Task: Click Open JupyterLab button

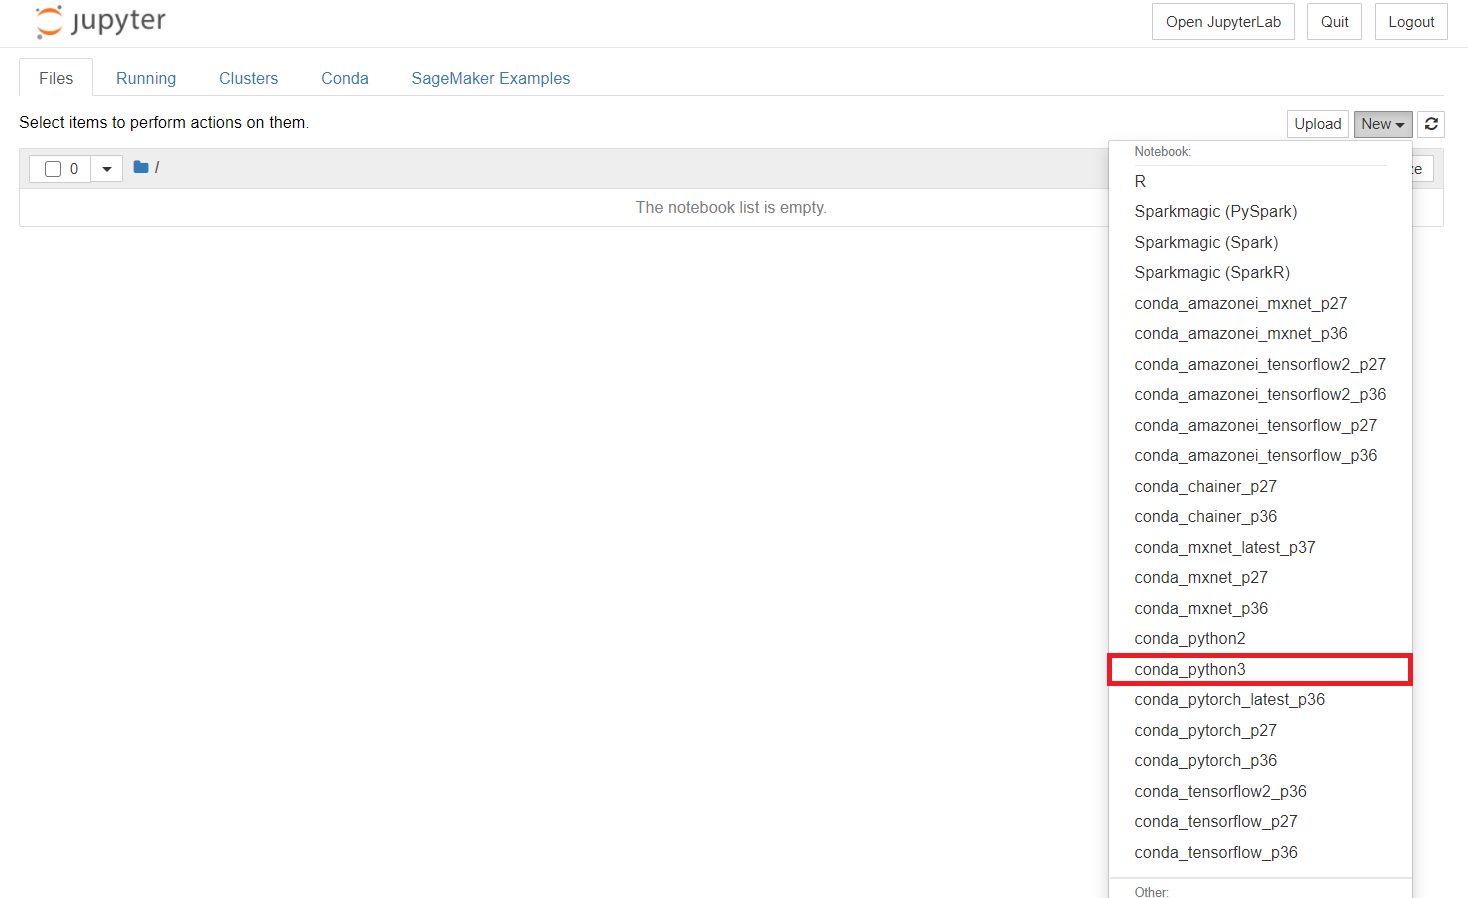Action: pos(1223,22)
